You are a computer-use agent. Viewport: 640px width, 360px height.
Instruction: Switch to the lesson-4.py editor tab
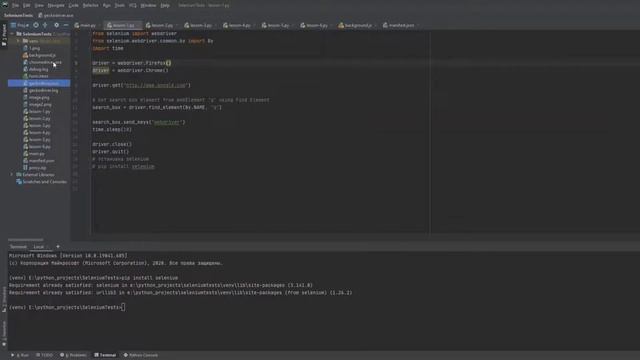pyautogui.click(x=238, y=25)
